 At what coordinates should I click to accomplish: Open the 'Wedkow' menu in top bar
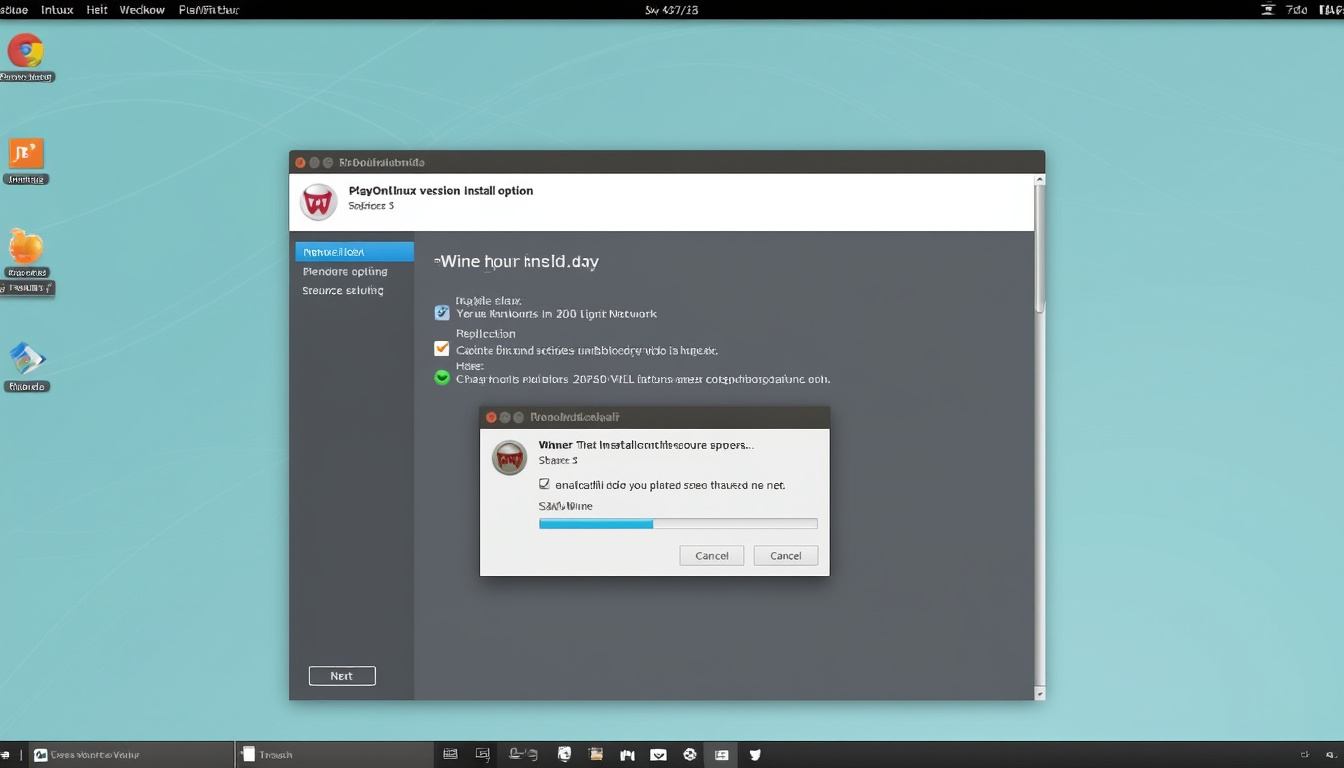tap(142, 10)
